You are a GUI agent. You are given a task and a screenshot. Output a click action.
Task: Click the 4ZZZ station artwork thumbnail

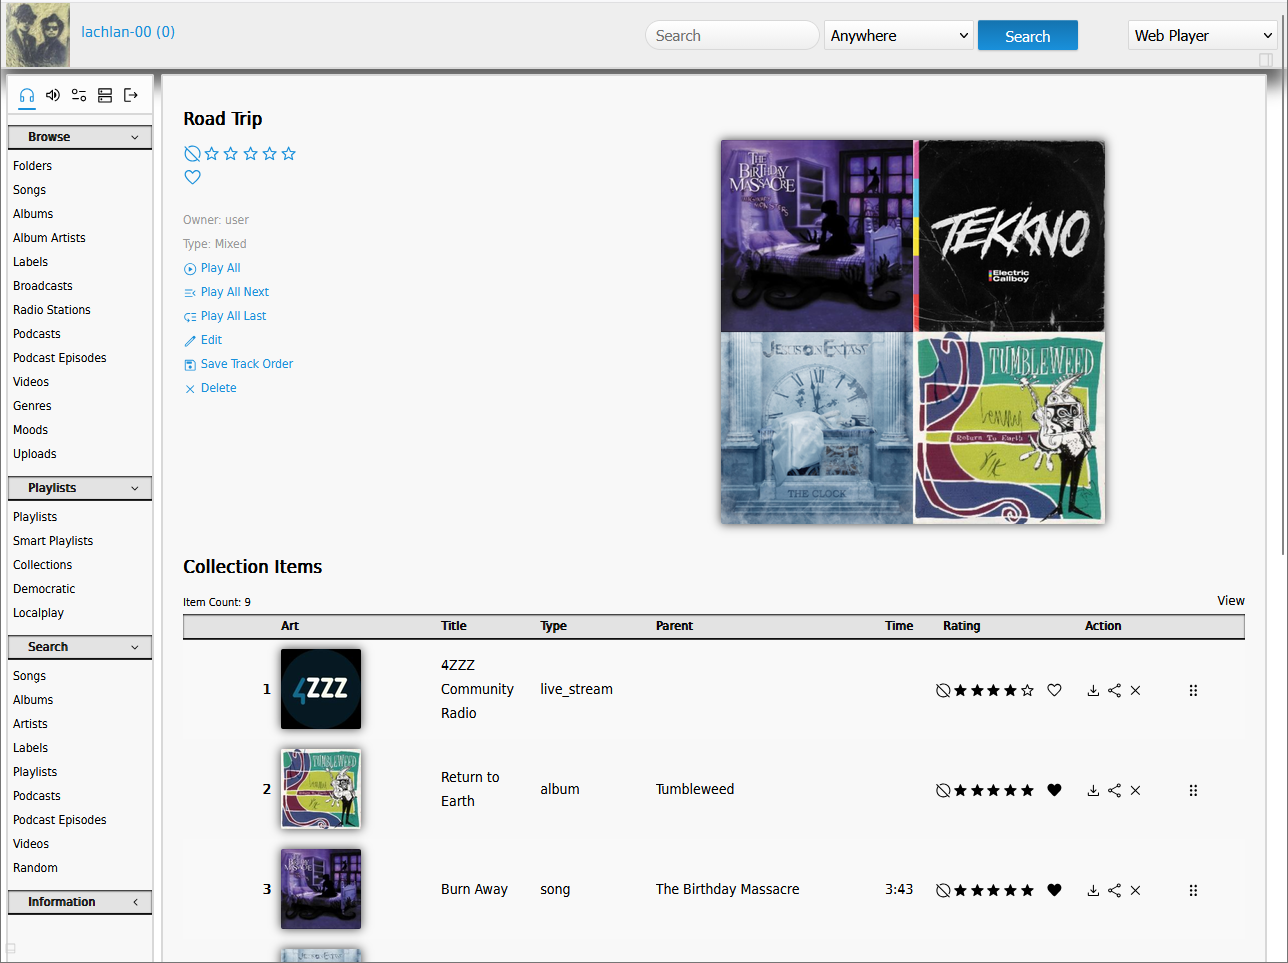(321, 689)
